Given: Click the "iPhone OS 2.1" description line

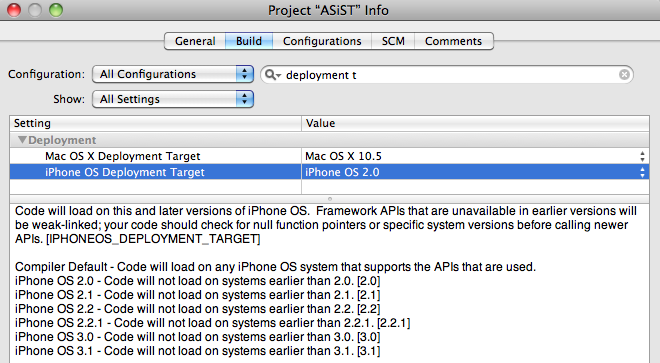Looking at the screenshot, I should tap(197, 295).
